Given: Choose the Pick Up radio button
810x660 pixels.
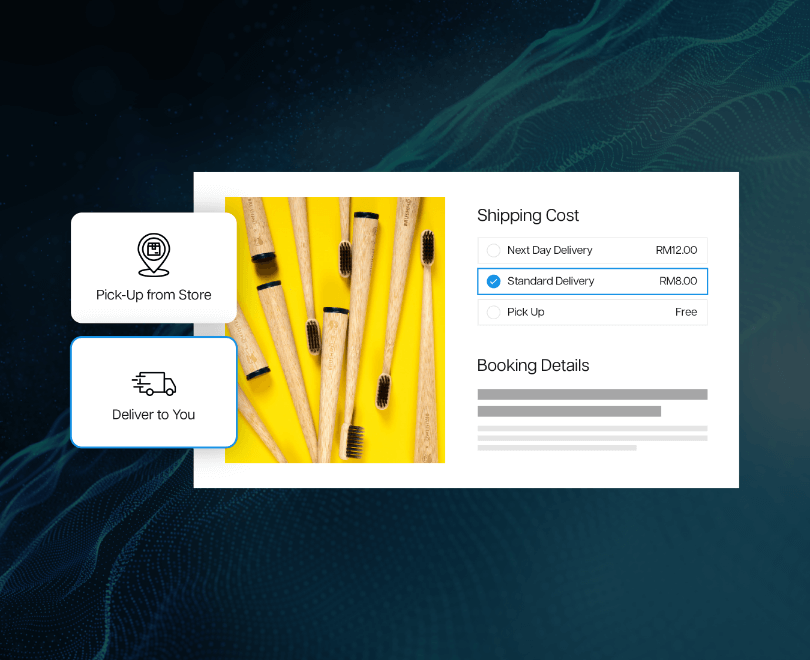Looking at the screenshot, I should [493, 312].
